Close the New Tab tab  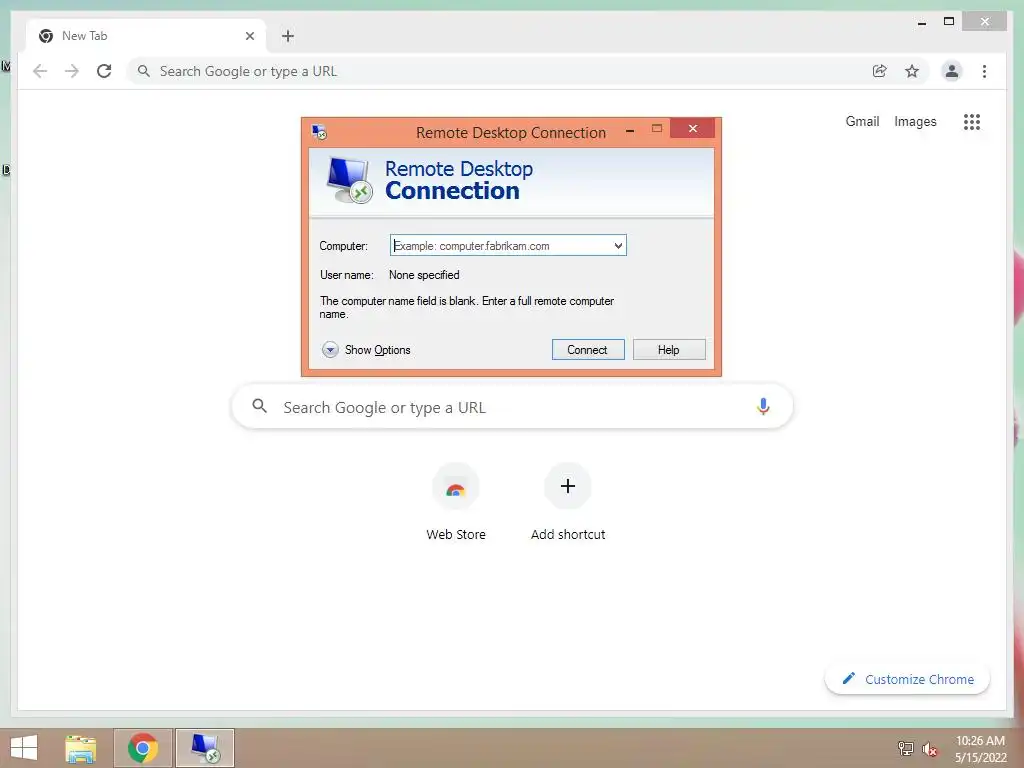(249, 36)
